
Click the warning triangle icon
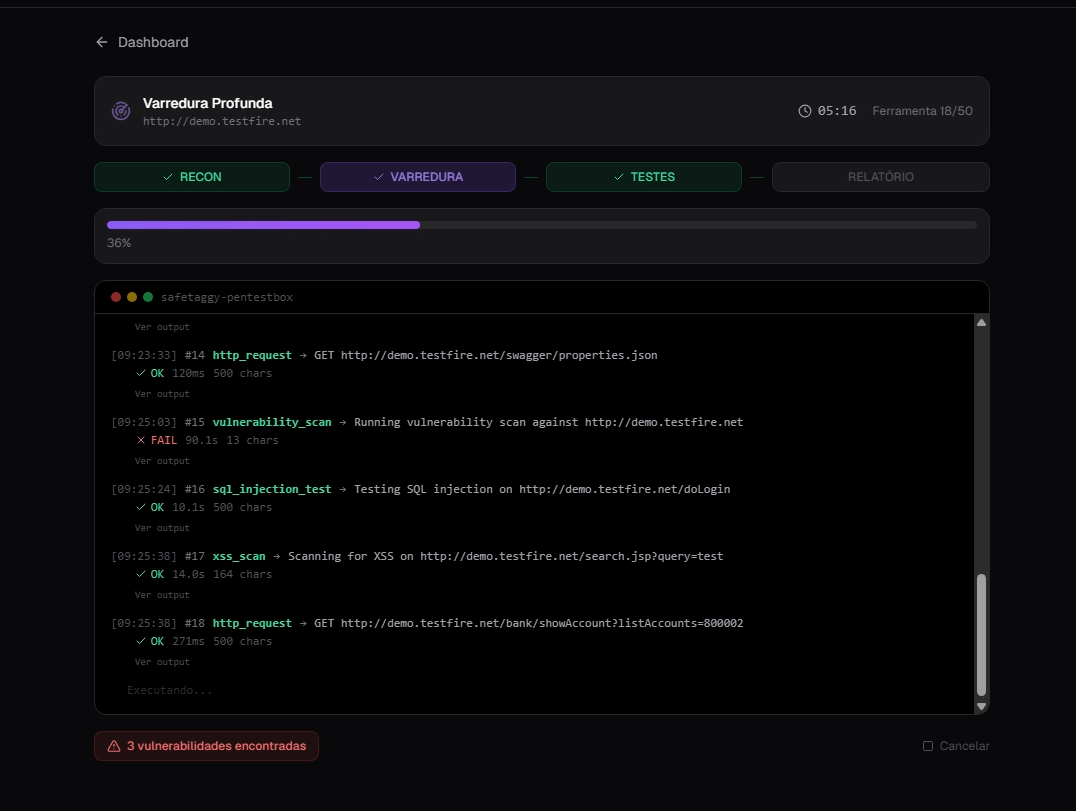(x=114, y=746)
